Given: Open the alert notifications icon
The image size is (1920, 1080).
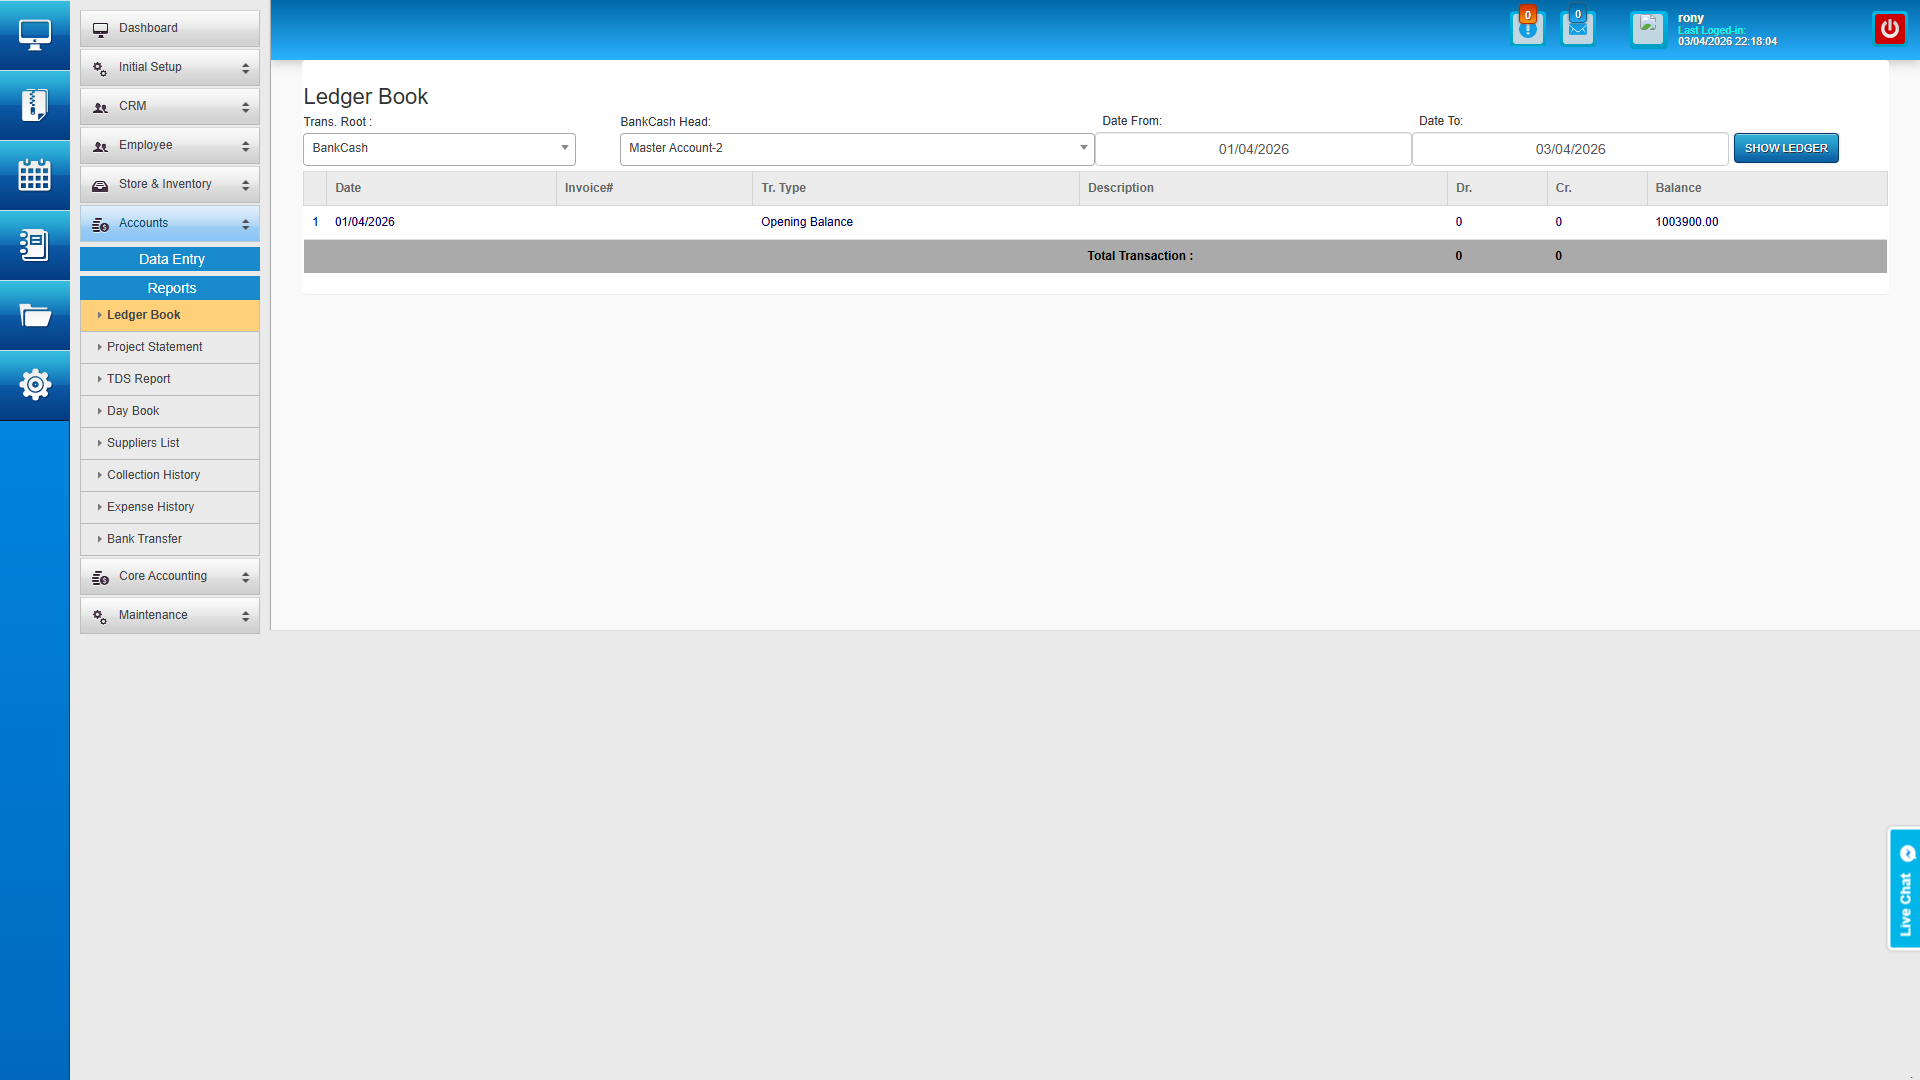Looking at the screenshot, I should point(1527,28).
